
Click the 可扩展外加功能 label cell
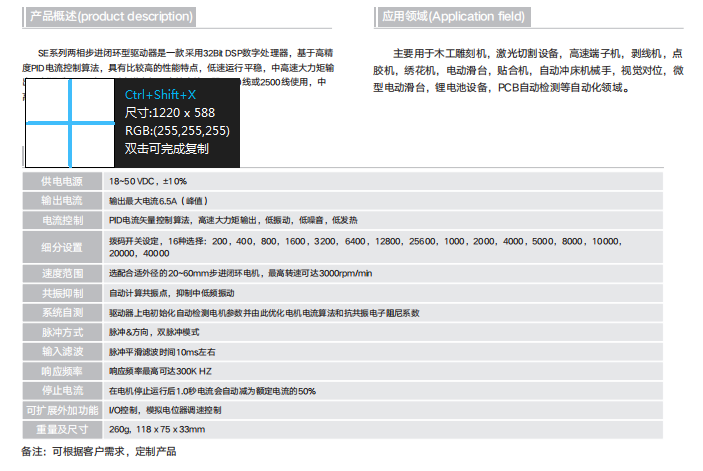62,410
